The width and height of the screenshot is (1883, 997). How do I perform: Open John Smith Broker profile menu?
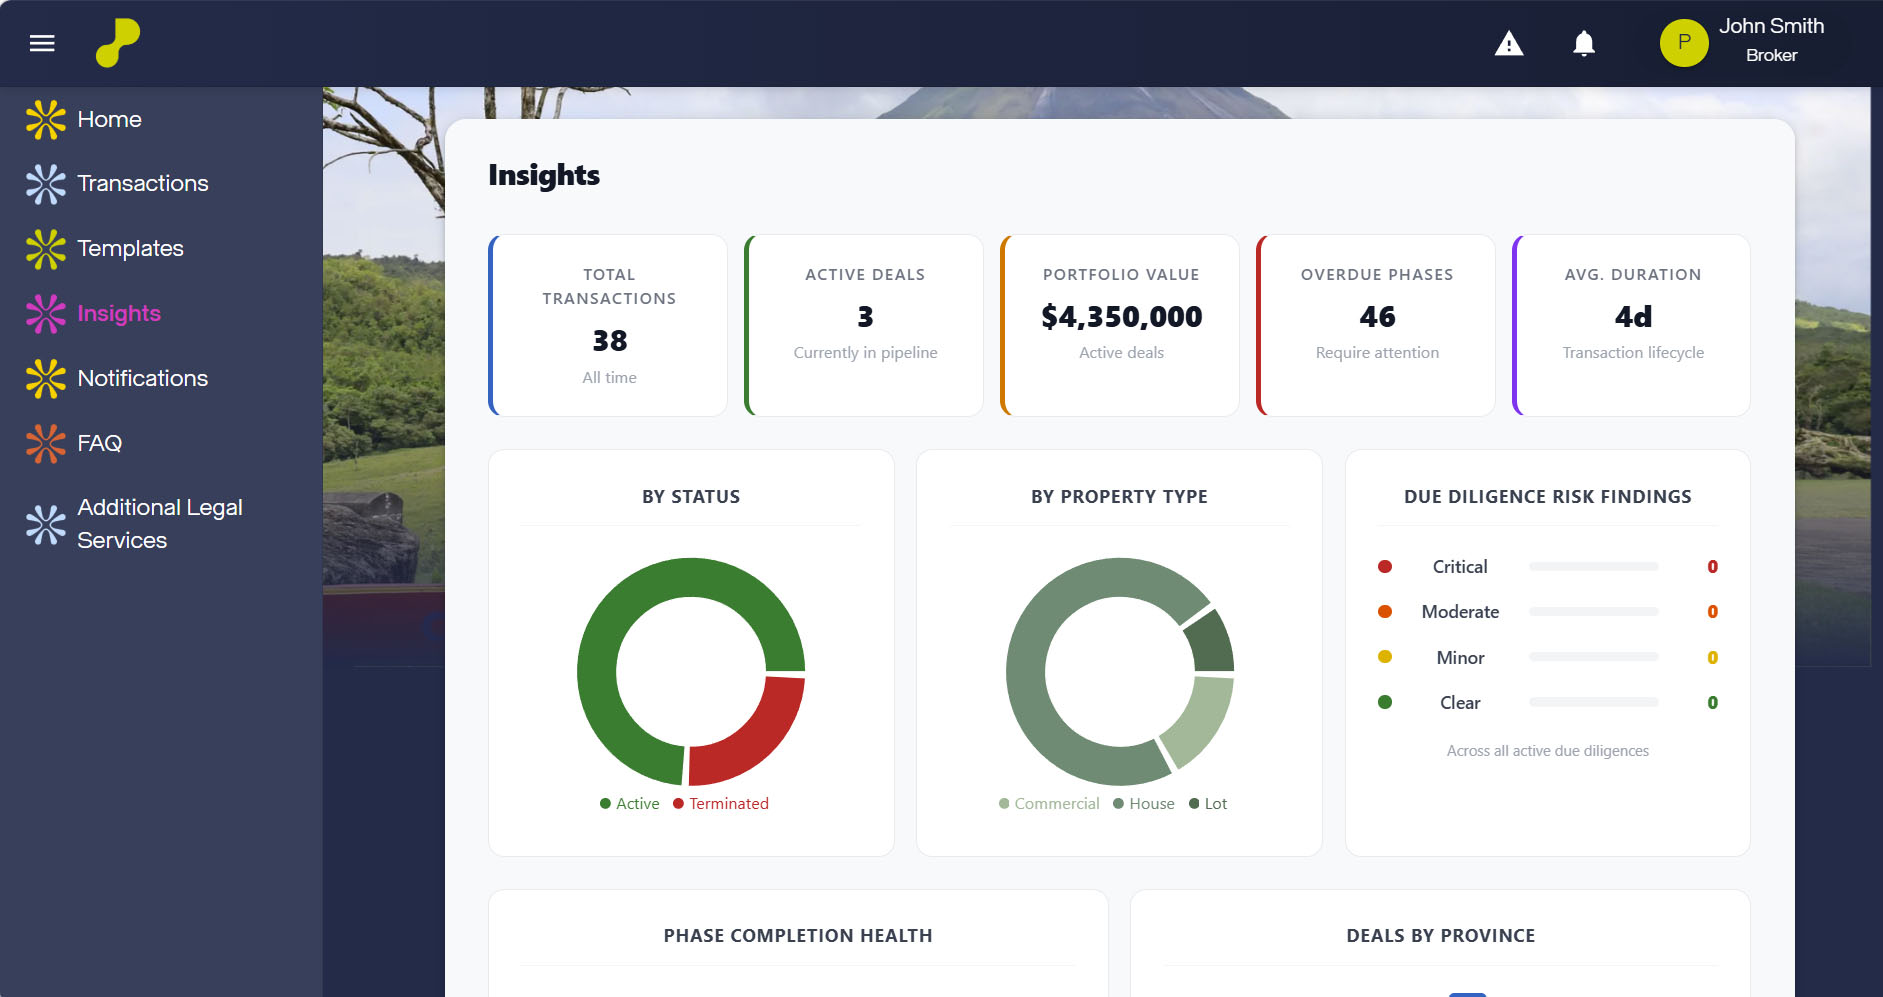tap(1770, 40)
